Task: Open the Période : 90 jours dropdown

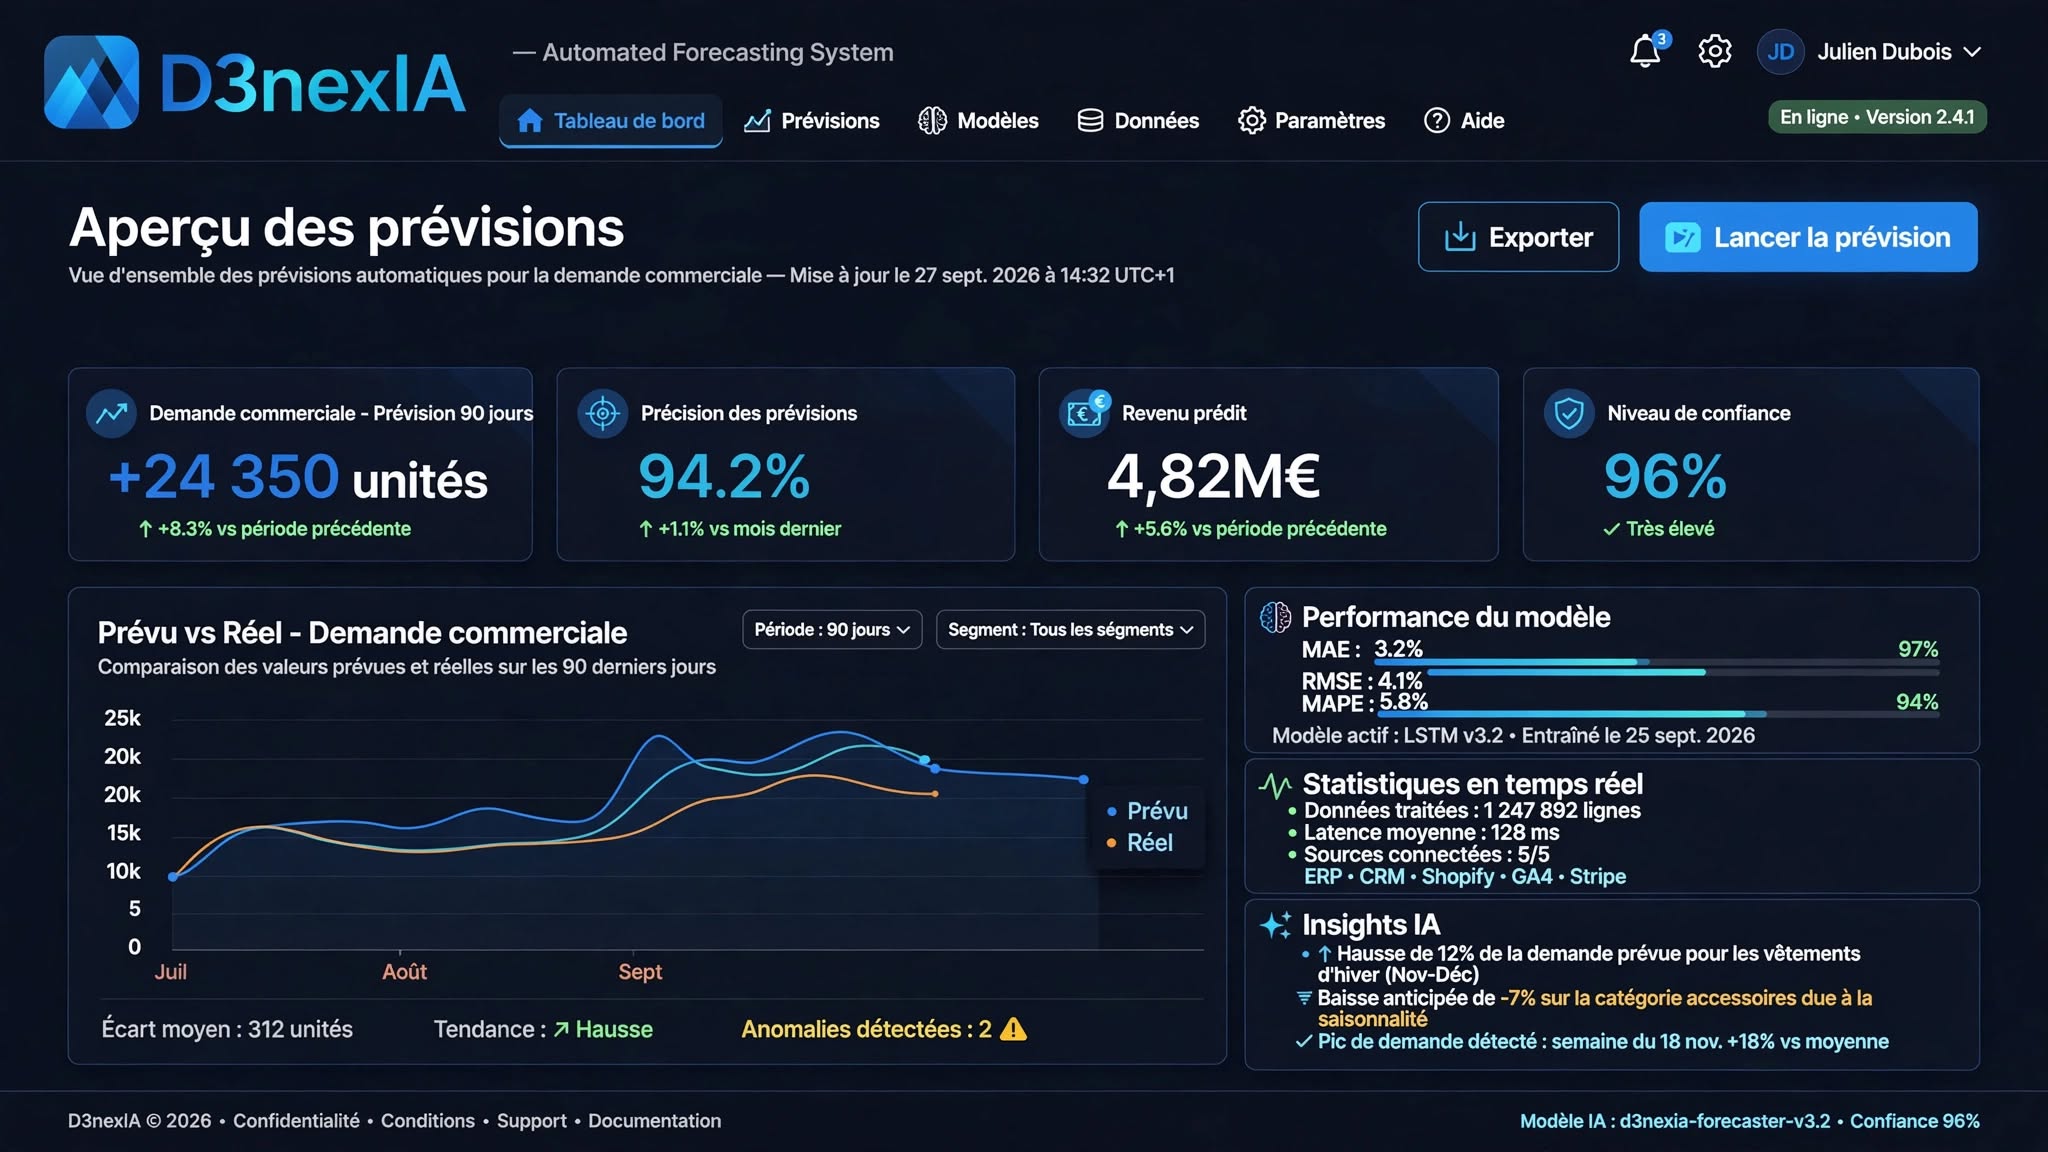Action: [832, 630]
